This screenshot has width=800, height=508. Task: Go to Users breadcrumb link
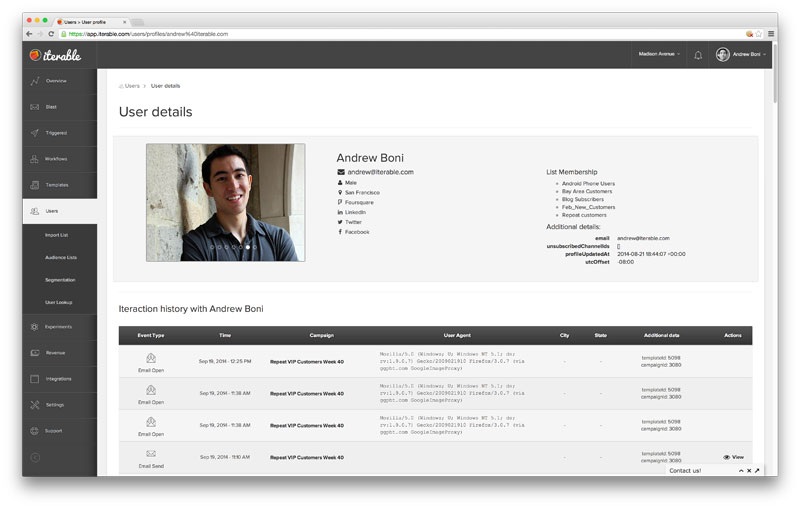132,86
